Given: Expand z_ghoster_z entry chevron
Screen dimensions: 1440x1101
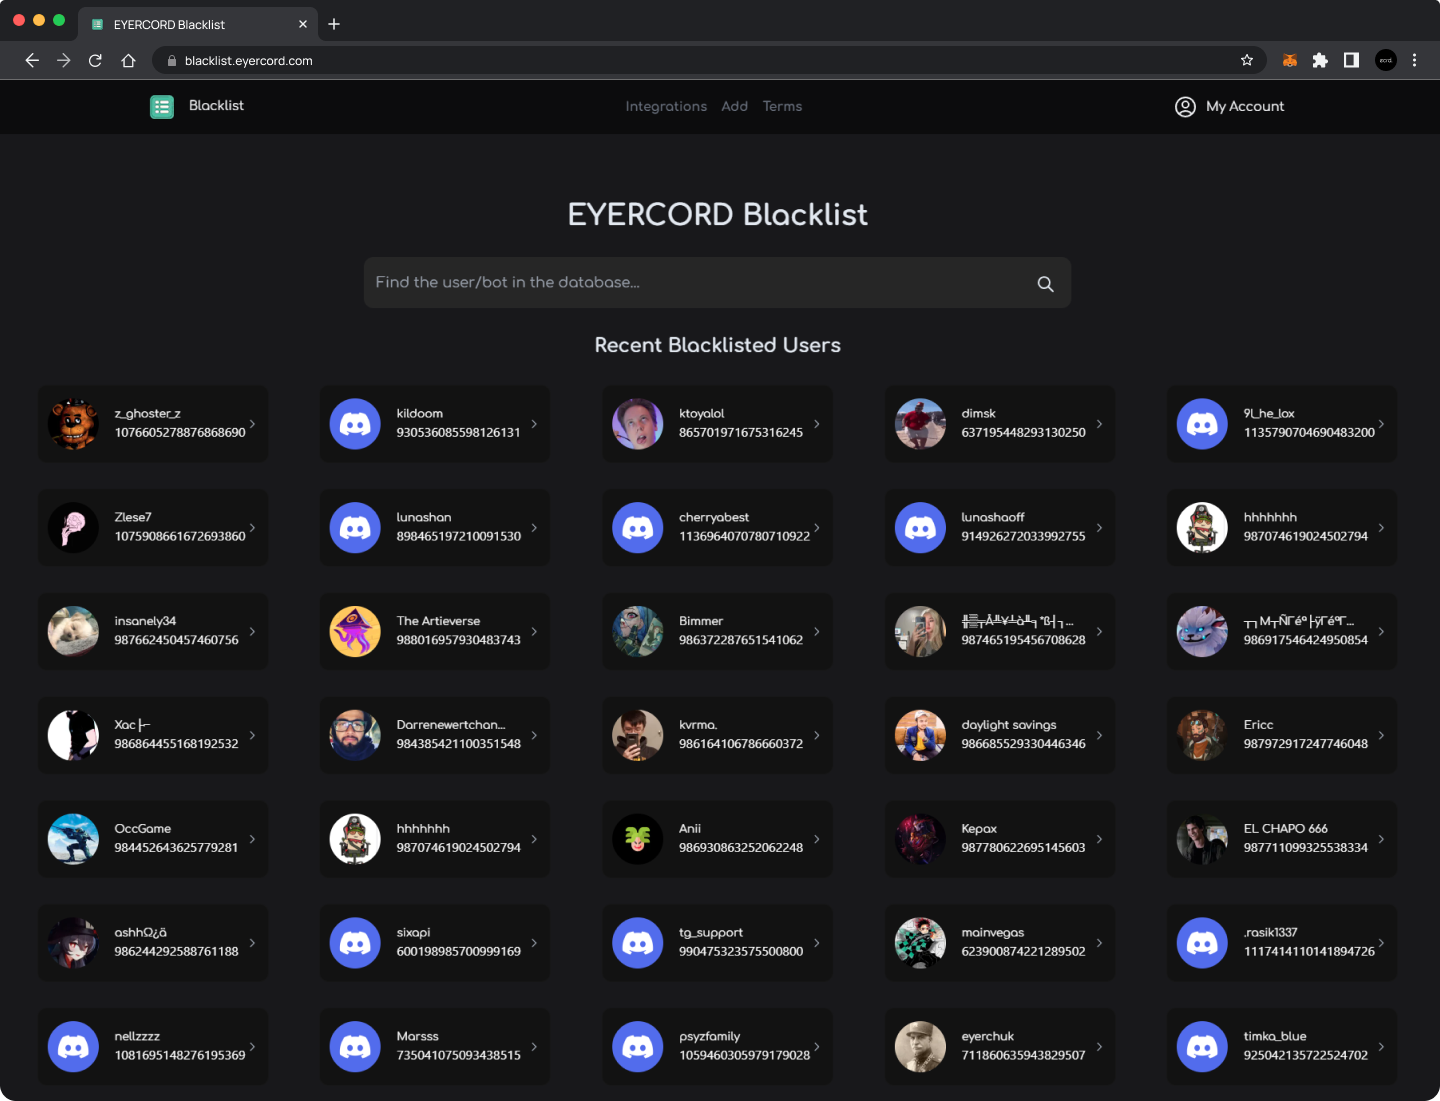Looking at the screenshot, I should point(252,424).
